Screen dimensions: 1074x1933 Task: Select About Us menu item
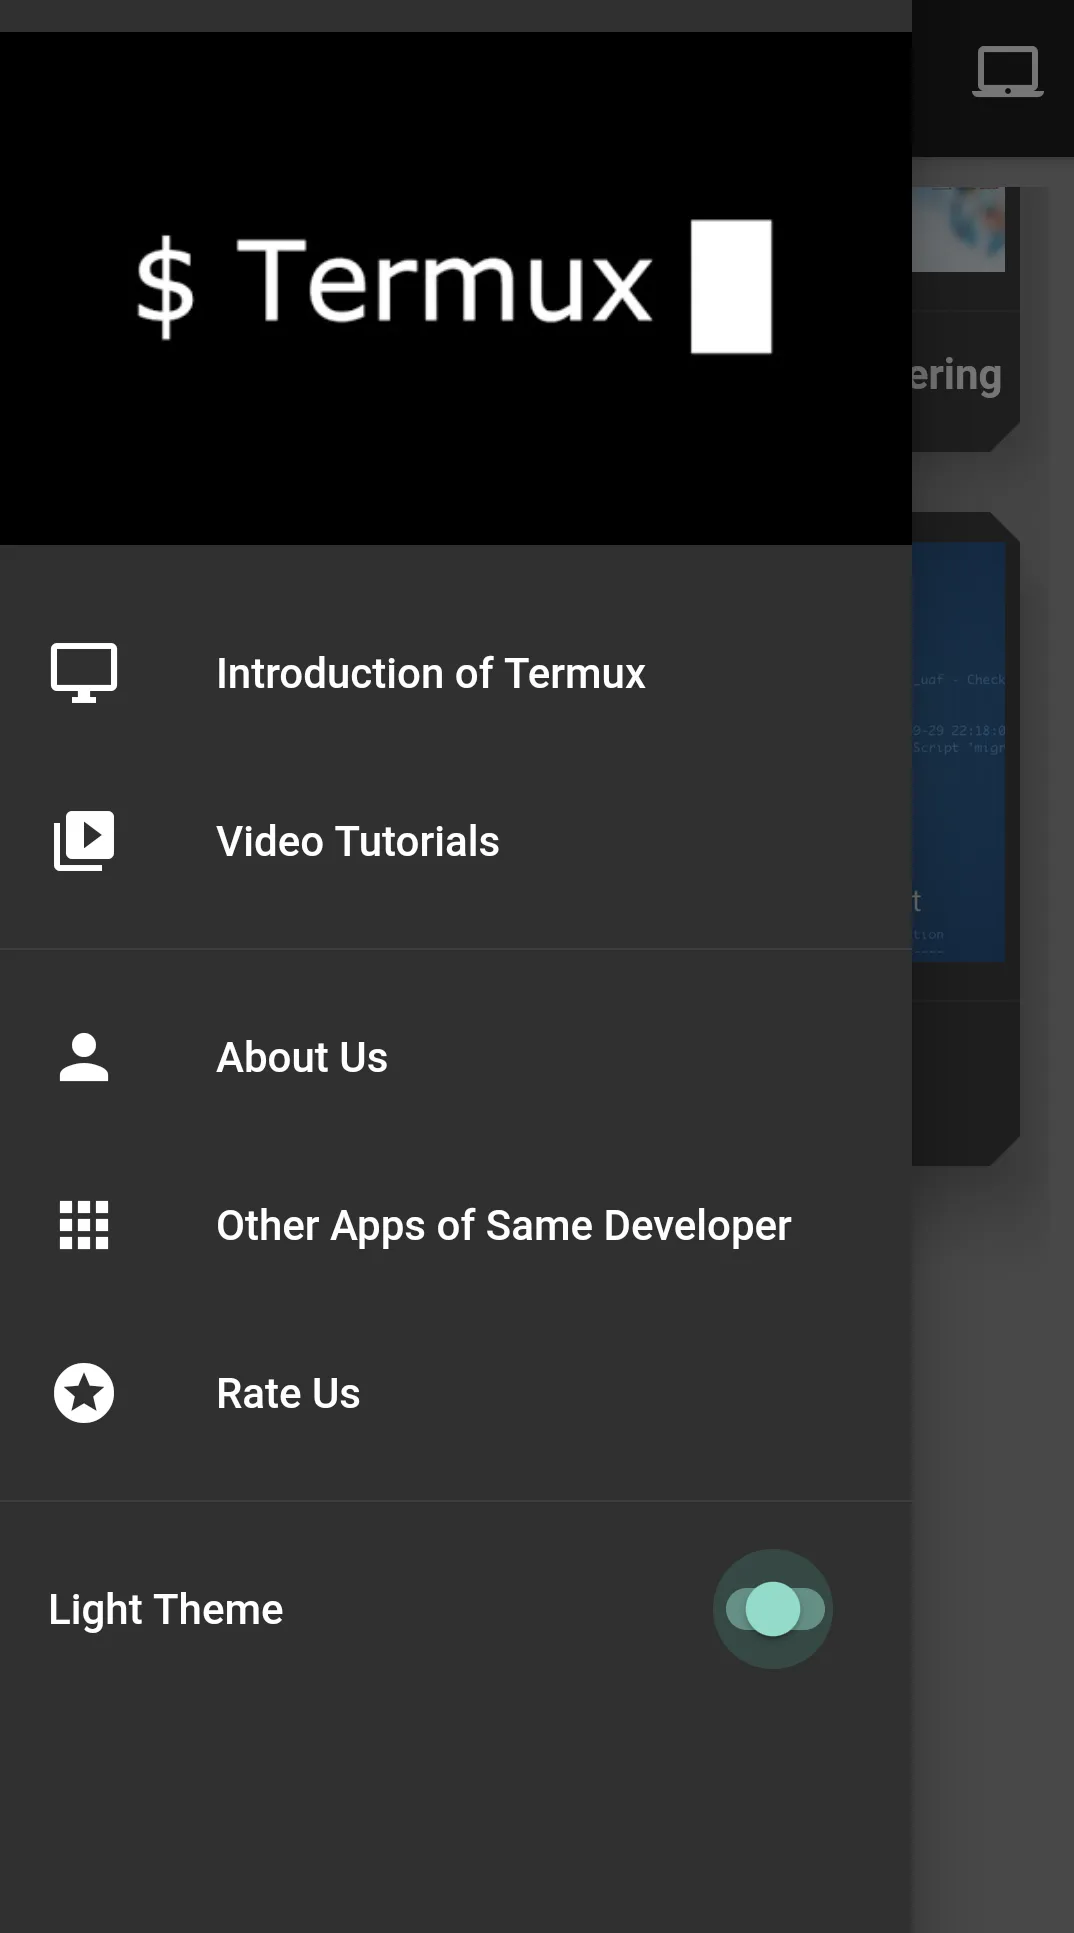pos(456,1057)
